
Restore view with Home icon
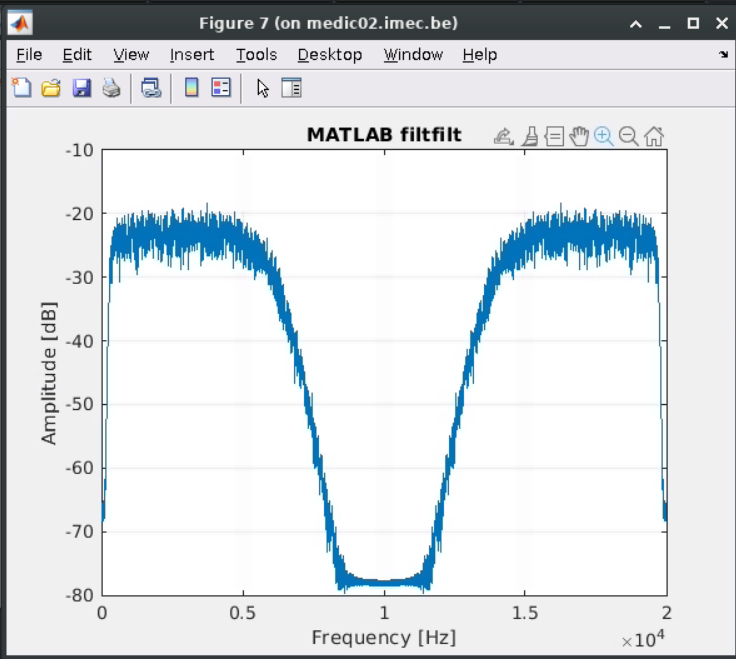click(x=654, y=137)
